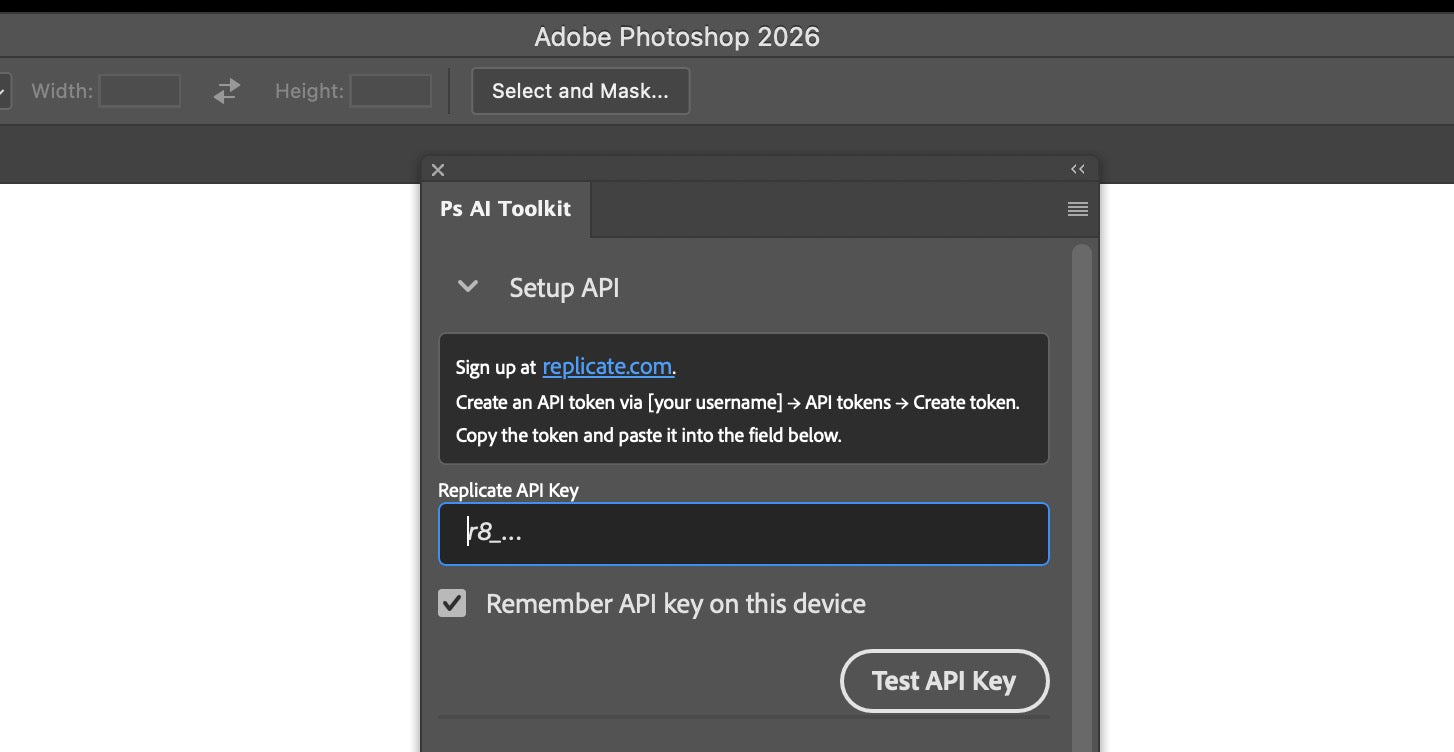The width and height of the screenshot is (1454, 752).
Task: Click the Adobe Photoshop 2026 title bar
Action: (x=677, y=37)
